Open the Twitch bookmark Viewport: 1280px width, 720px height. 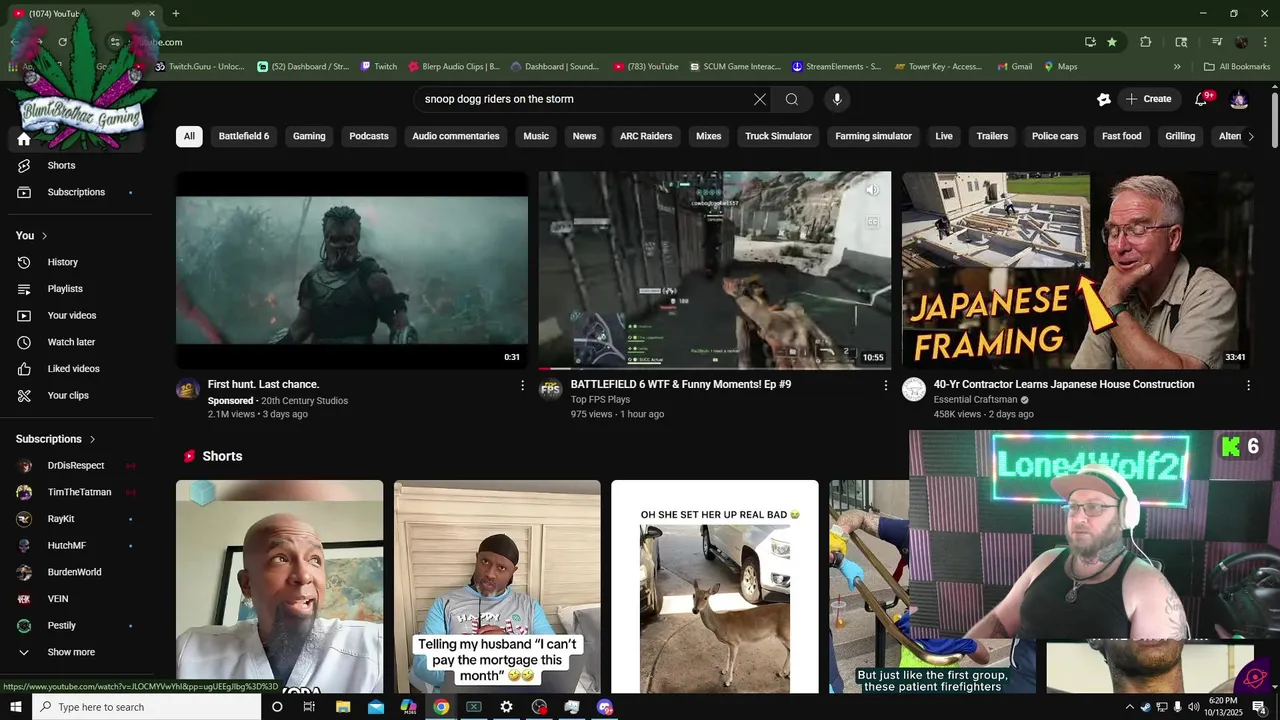378,67
